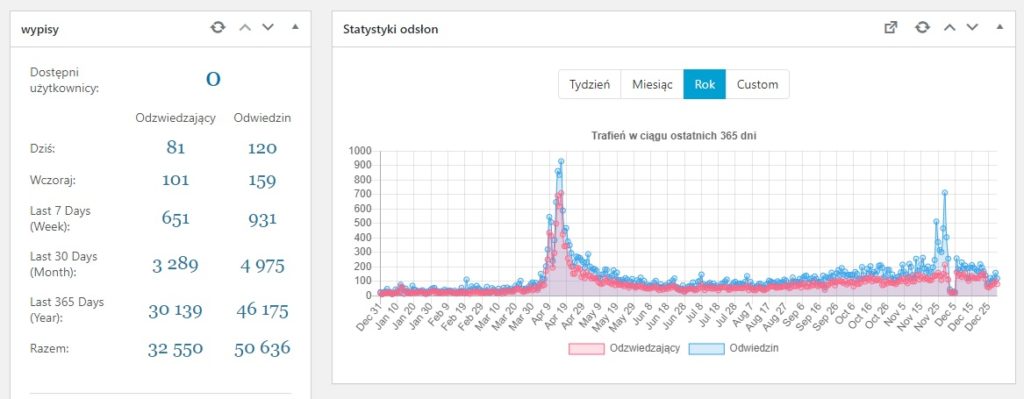
Task: Refresh the wypisy widget
Action: (x=217, y=27)
